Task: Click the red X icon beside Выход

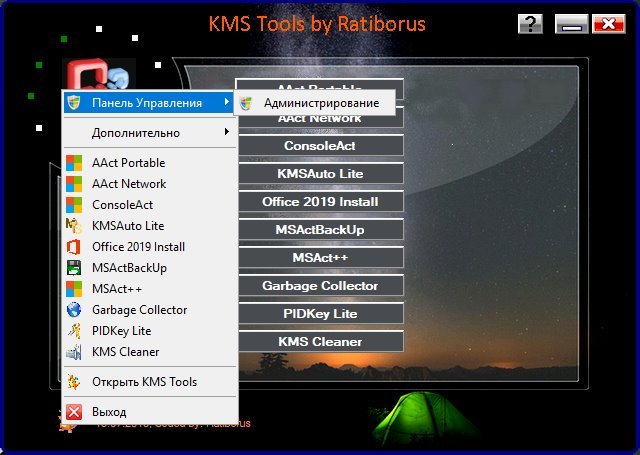Action: (x=74, y=412)
